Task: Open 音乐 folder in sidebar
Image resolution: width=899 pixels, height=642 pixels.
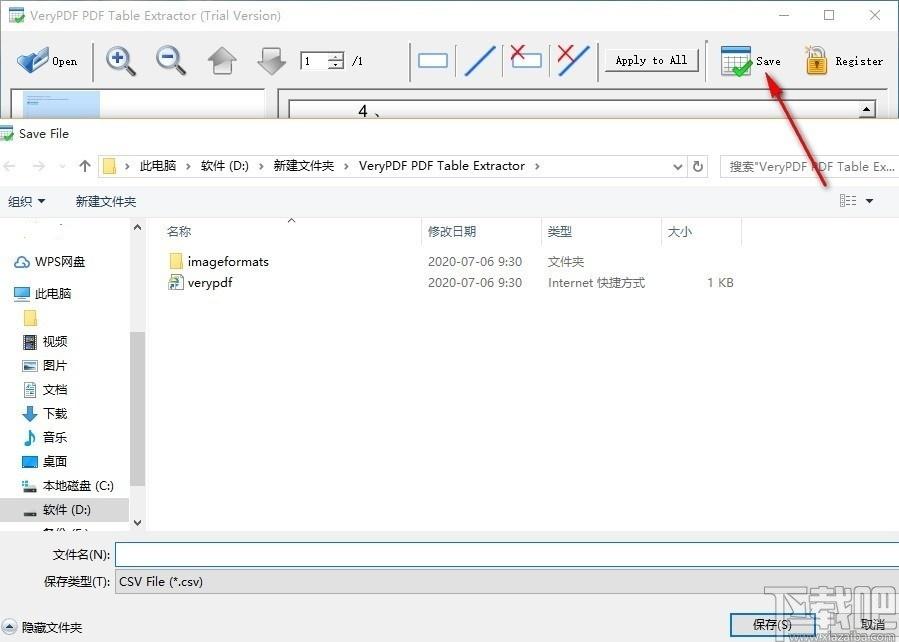Action: 45,437
